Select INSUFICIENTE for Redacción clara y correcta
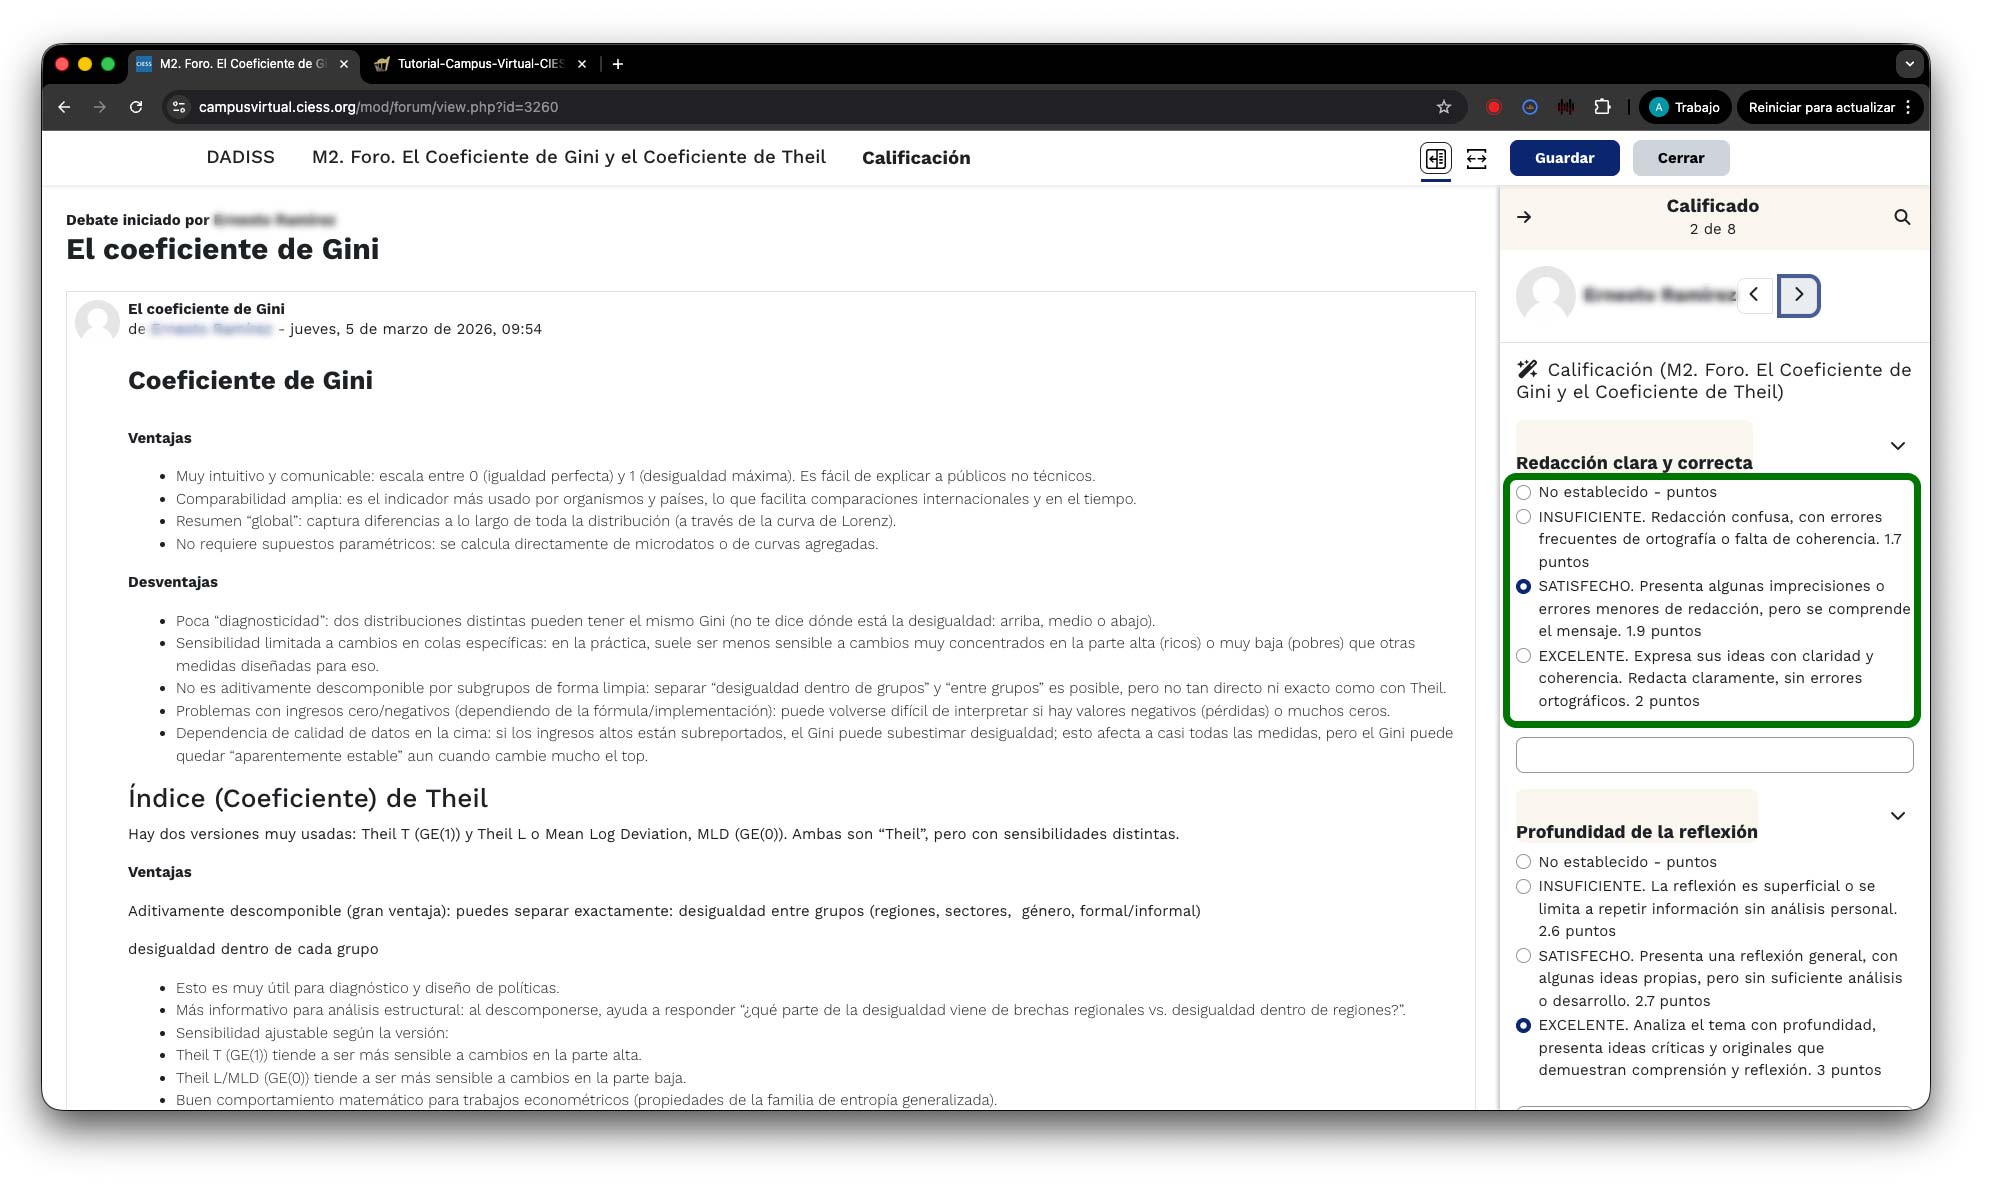2012x1186 pixels. [1523, 517]
